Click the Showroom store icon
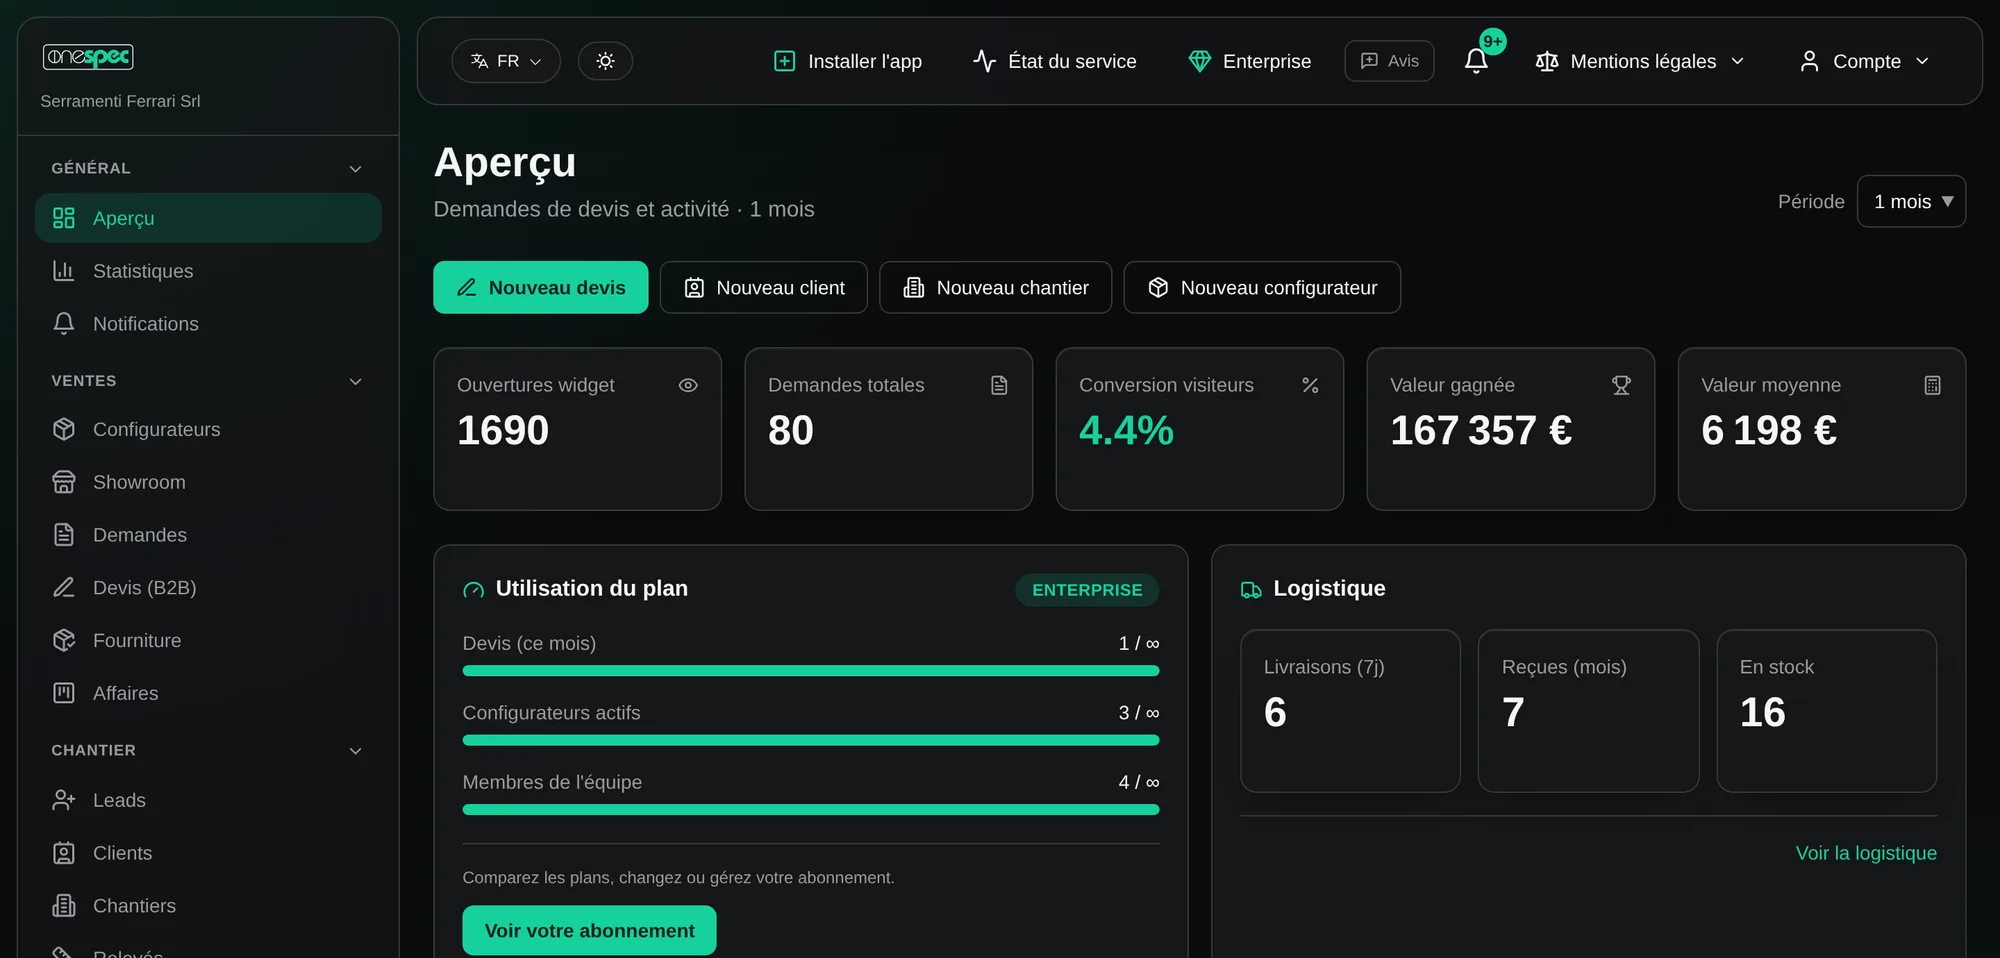 [x=64, y=482]
